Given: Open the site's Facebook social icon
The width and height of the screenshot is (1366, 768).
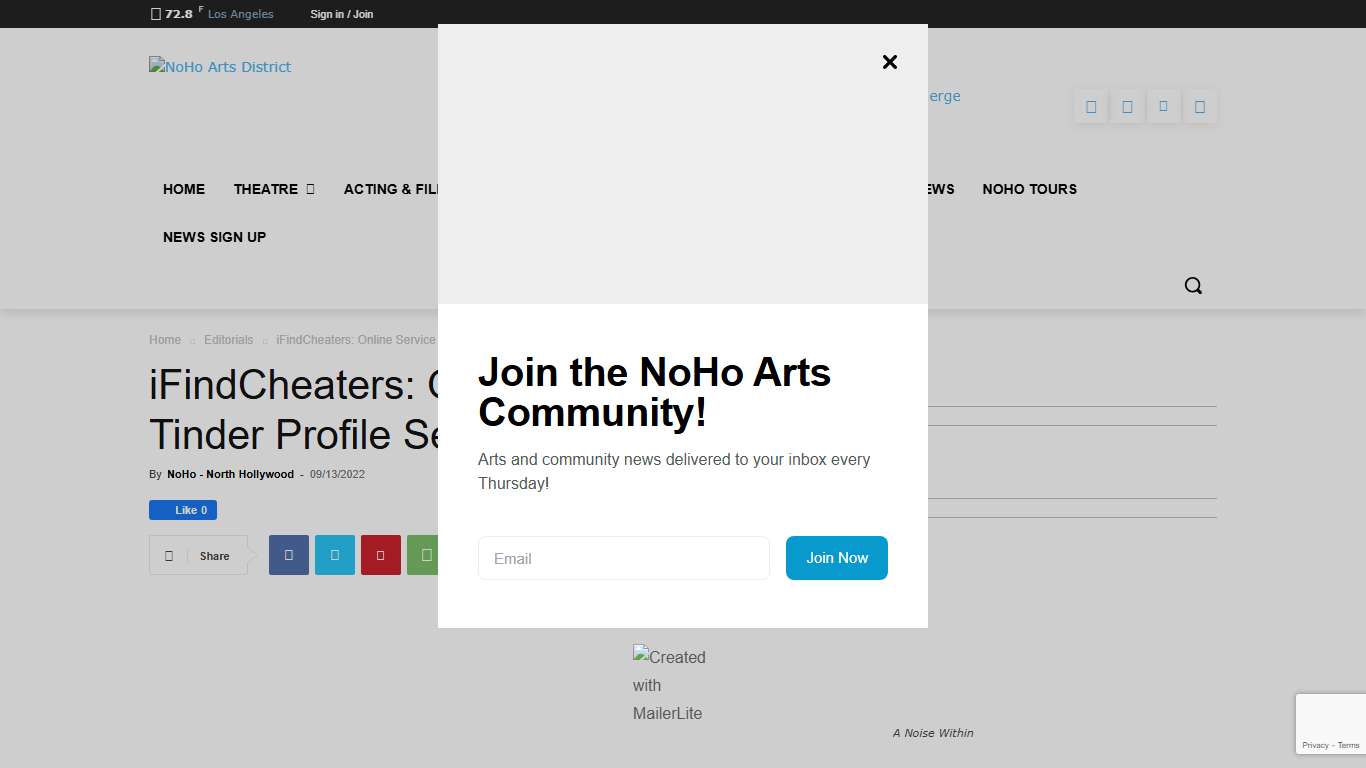Looking at the screenshot, I should [1090, 106].
